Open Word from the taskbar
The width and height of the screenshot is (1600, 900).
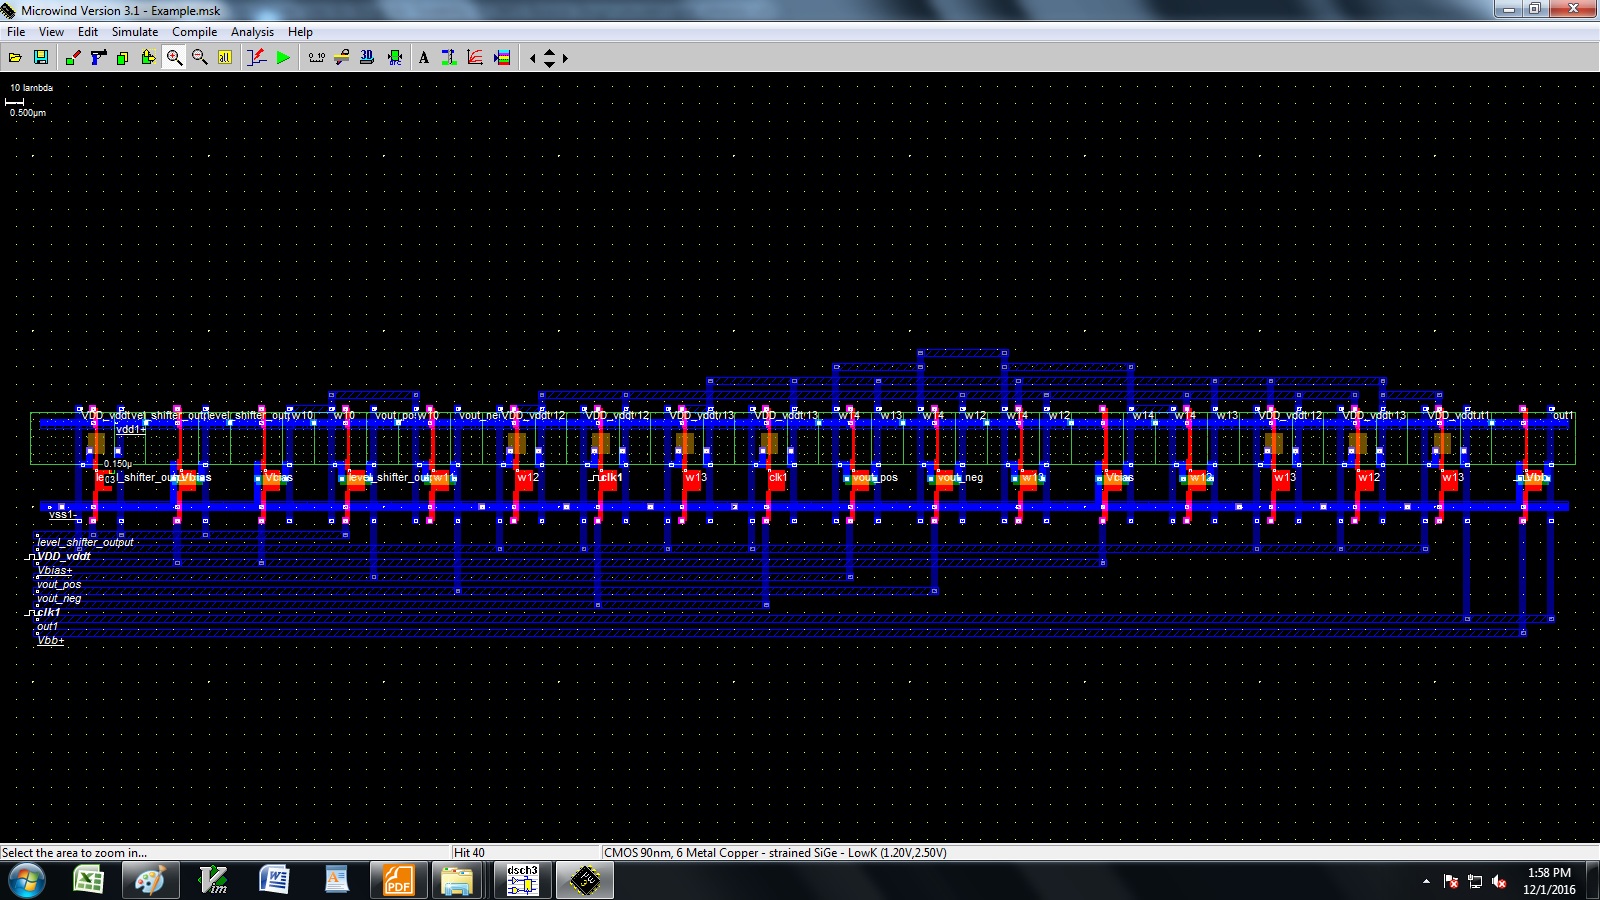coord(275,881)
